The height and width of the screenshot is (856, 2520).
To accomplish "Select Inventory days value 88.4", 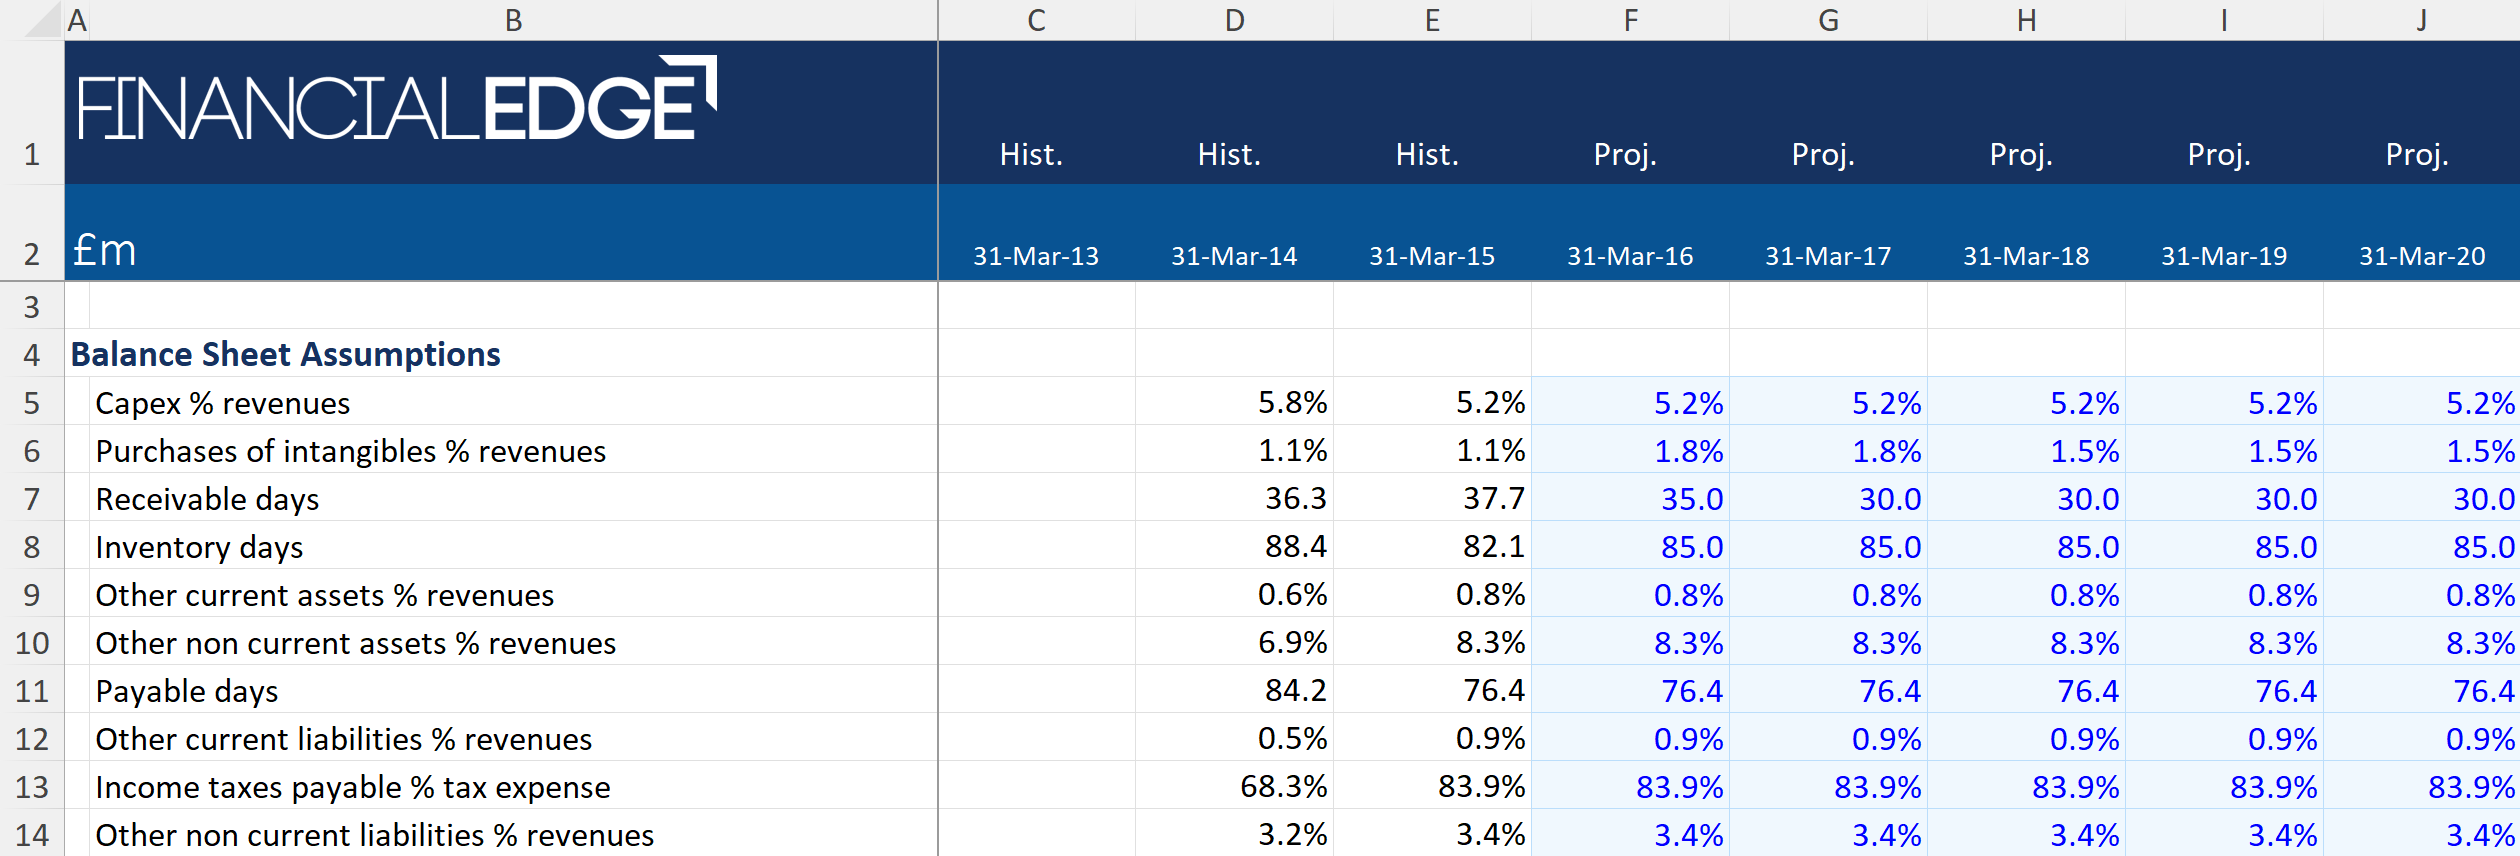I will [x=1234, y=546].
